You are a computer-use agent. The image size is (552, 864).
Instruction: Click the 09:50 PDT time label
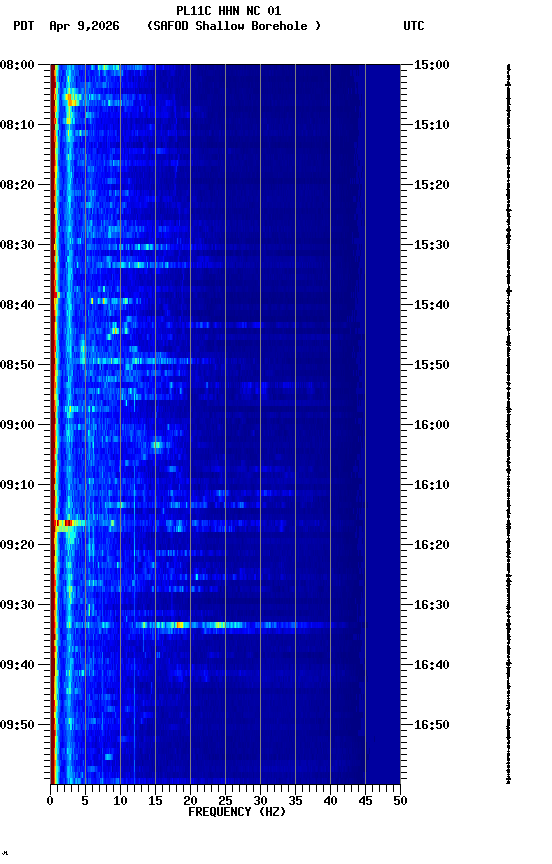coord(17,725)
